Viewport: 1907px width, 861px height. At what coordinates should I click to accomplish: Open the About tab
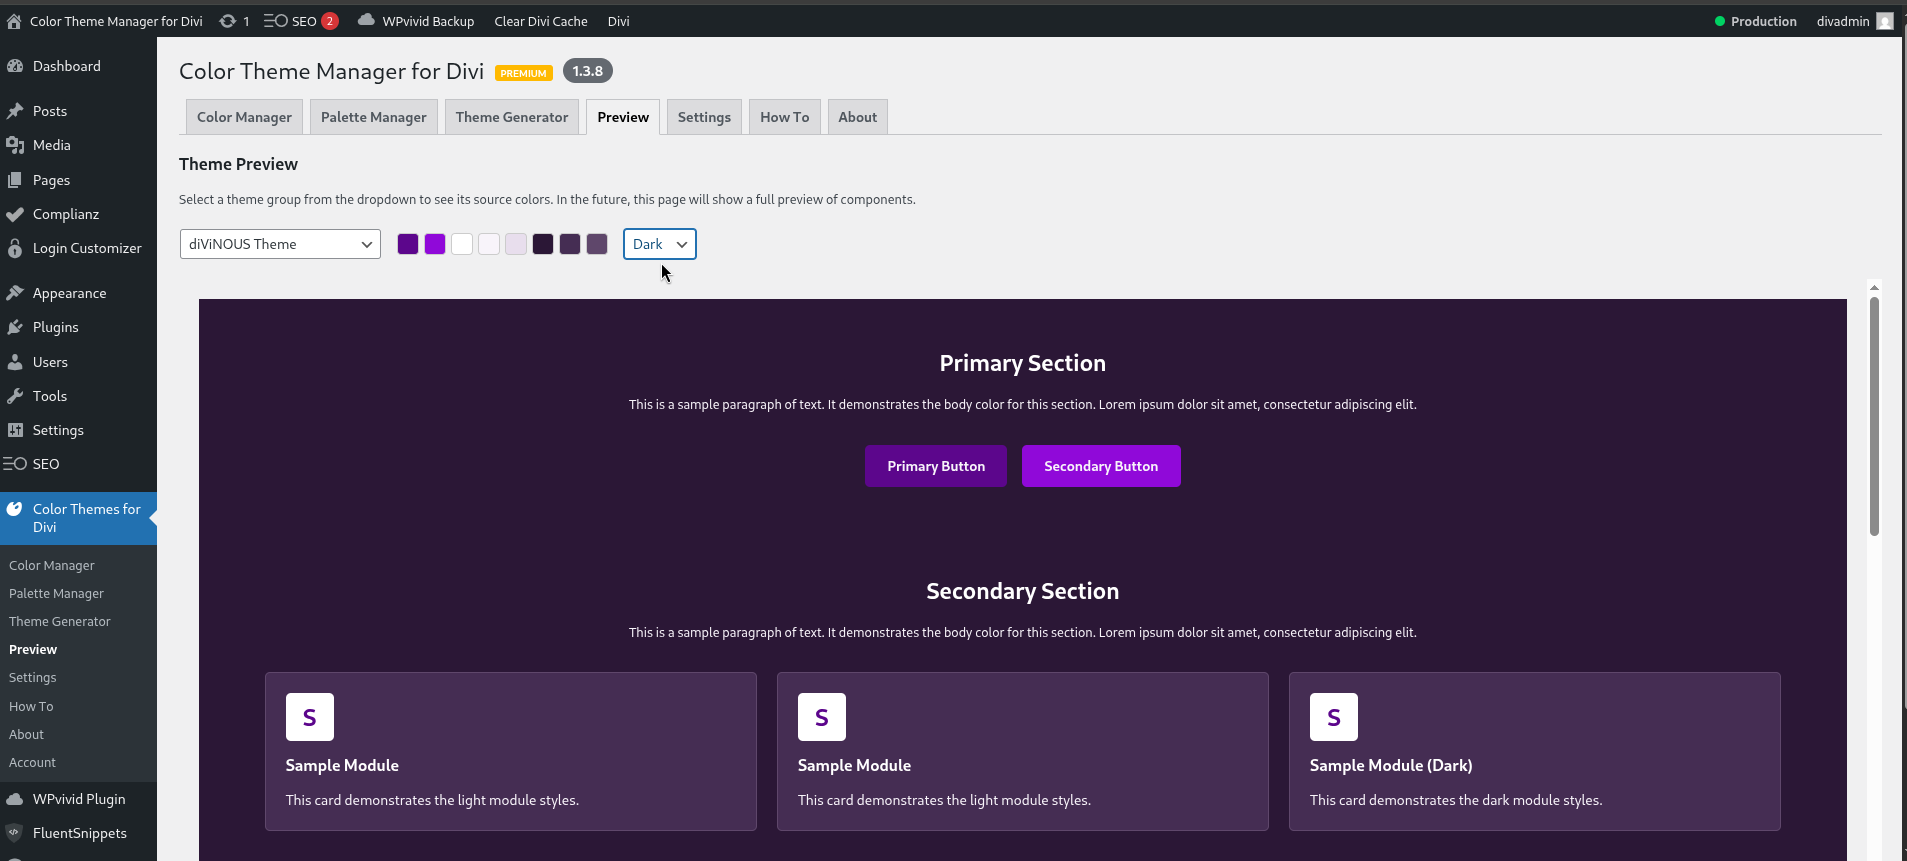(x=858, y=117)
